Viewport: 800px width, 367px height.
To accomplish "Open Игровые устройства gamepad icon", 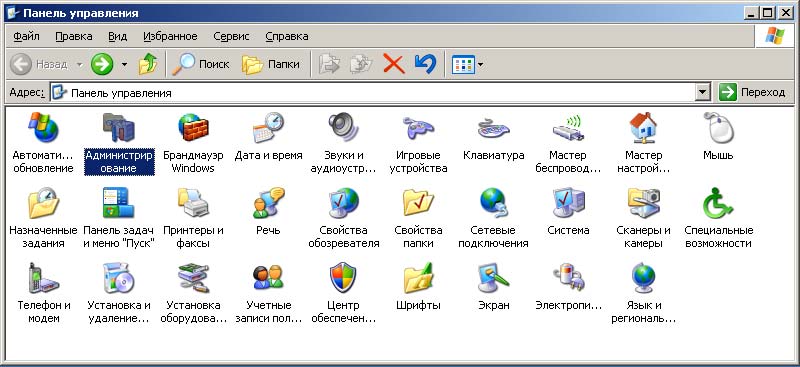I will [418, 128].
